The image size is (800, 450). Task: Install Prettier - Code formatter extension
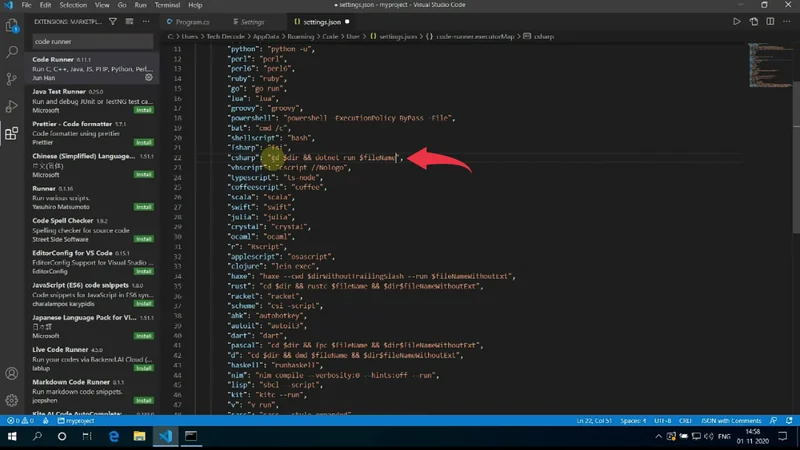[x=144, y=142]
